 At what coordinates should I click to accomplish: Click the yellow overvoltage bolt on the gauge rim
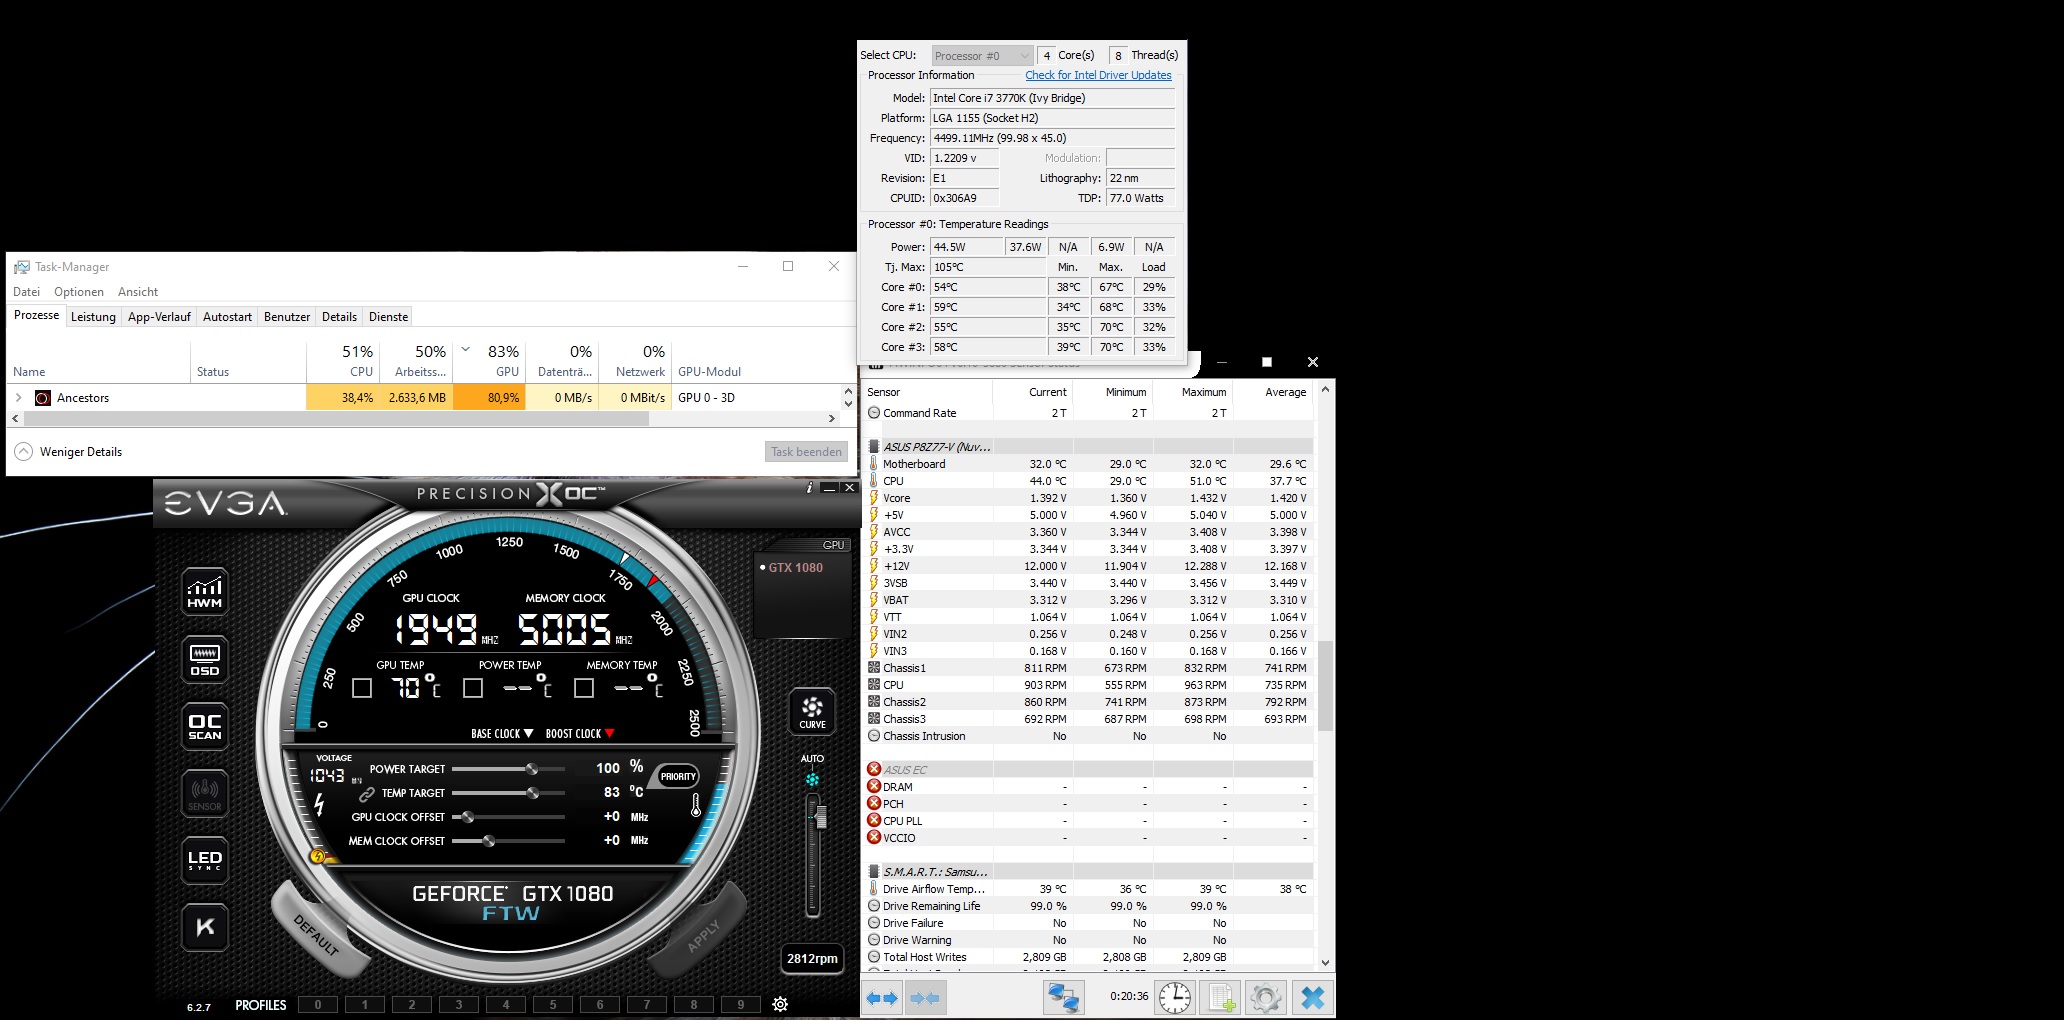click(x=318, y=856)
